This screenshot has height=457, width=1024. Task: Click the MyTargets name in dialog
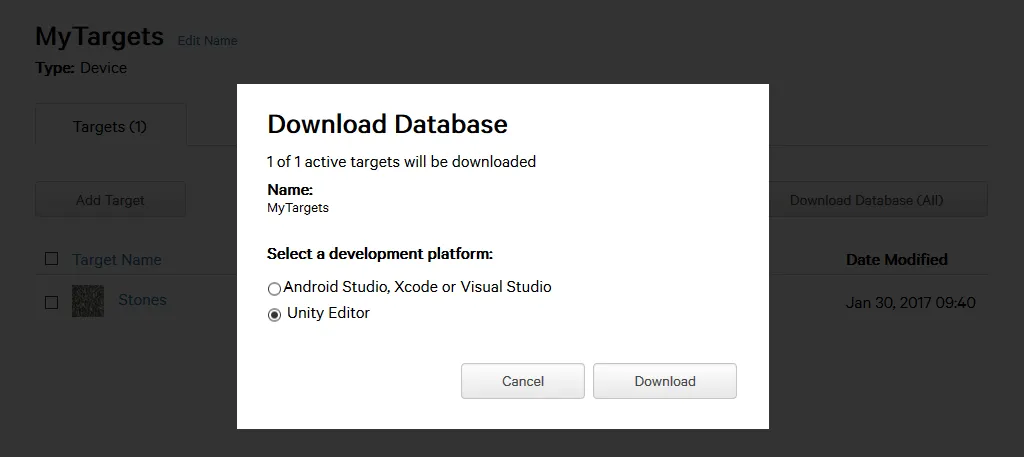tap(298, 208)
